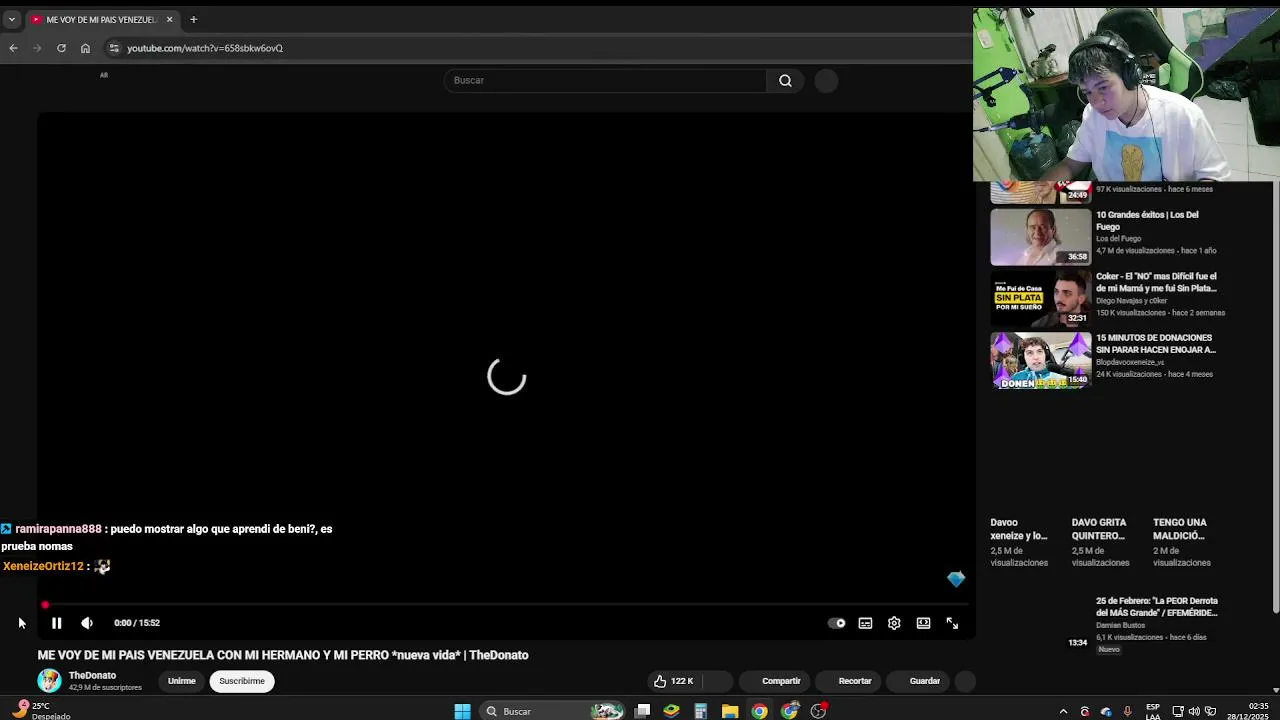Screen dimensions: 1280x720
Task: Close the ME VOY DE MI PAIS tab
Action: [169, 19]
